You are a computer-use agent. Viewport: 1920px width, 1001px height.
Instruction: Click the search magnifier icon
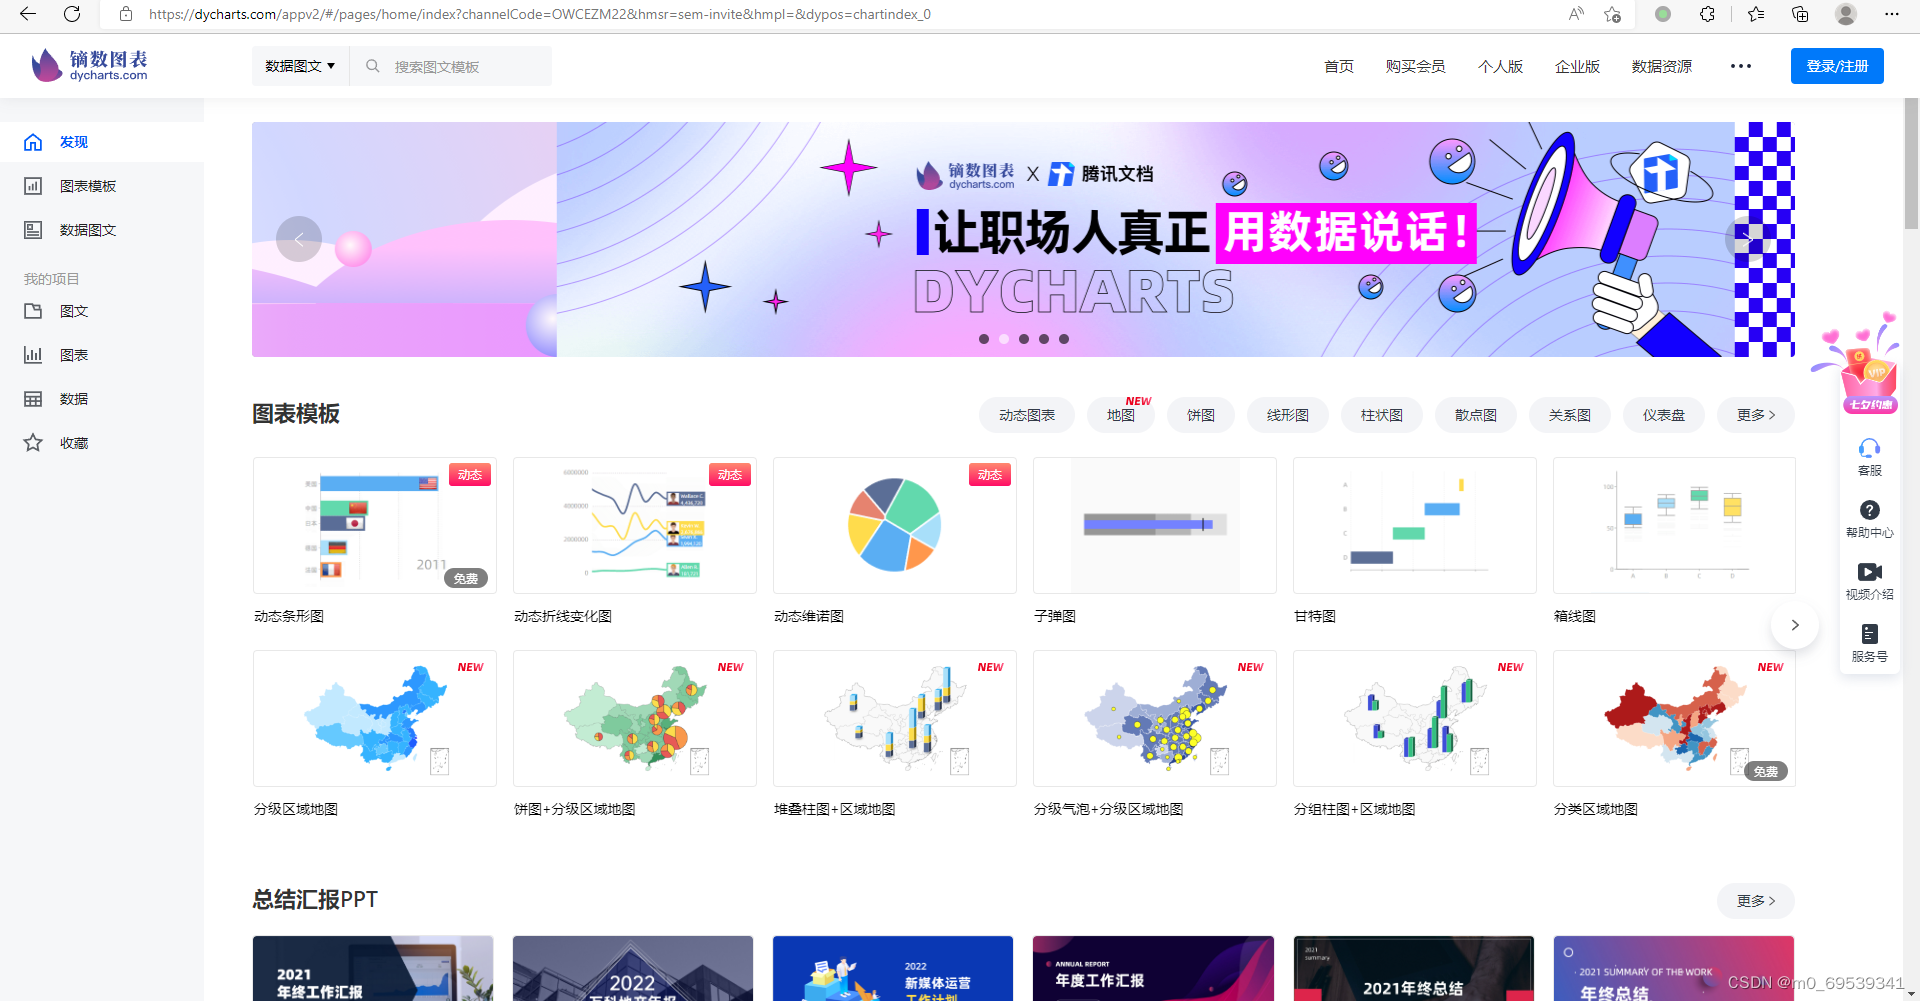point(373,66)
